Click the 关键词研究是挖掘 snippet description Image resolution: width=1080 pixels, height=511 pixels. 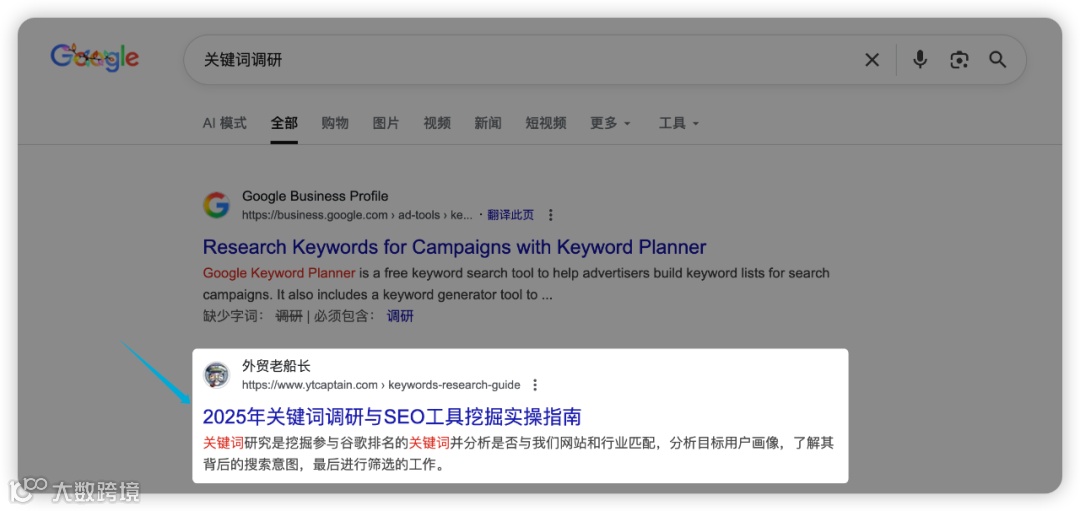tap(518, 454)
